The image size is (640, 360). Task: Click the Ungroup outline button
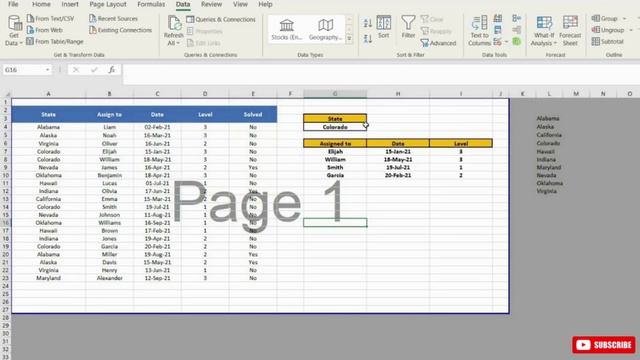pyautogui.click(x=608, y=30)
